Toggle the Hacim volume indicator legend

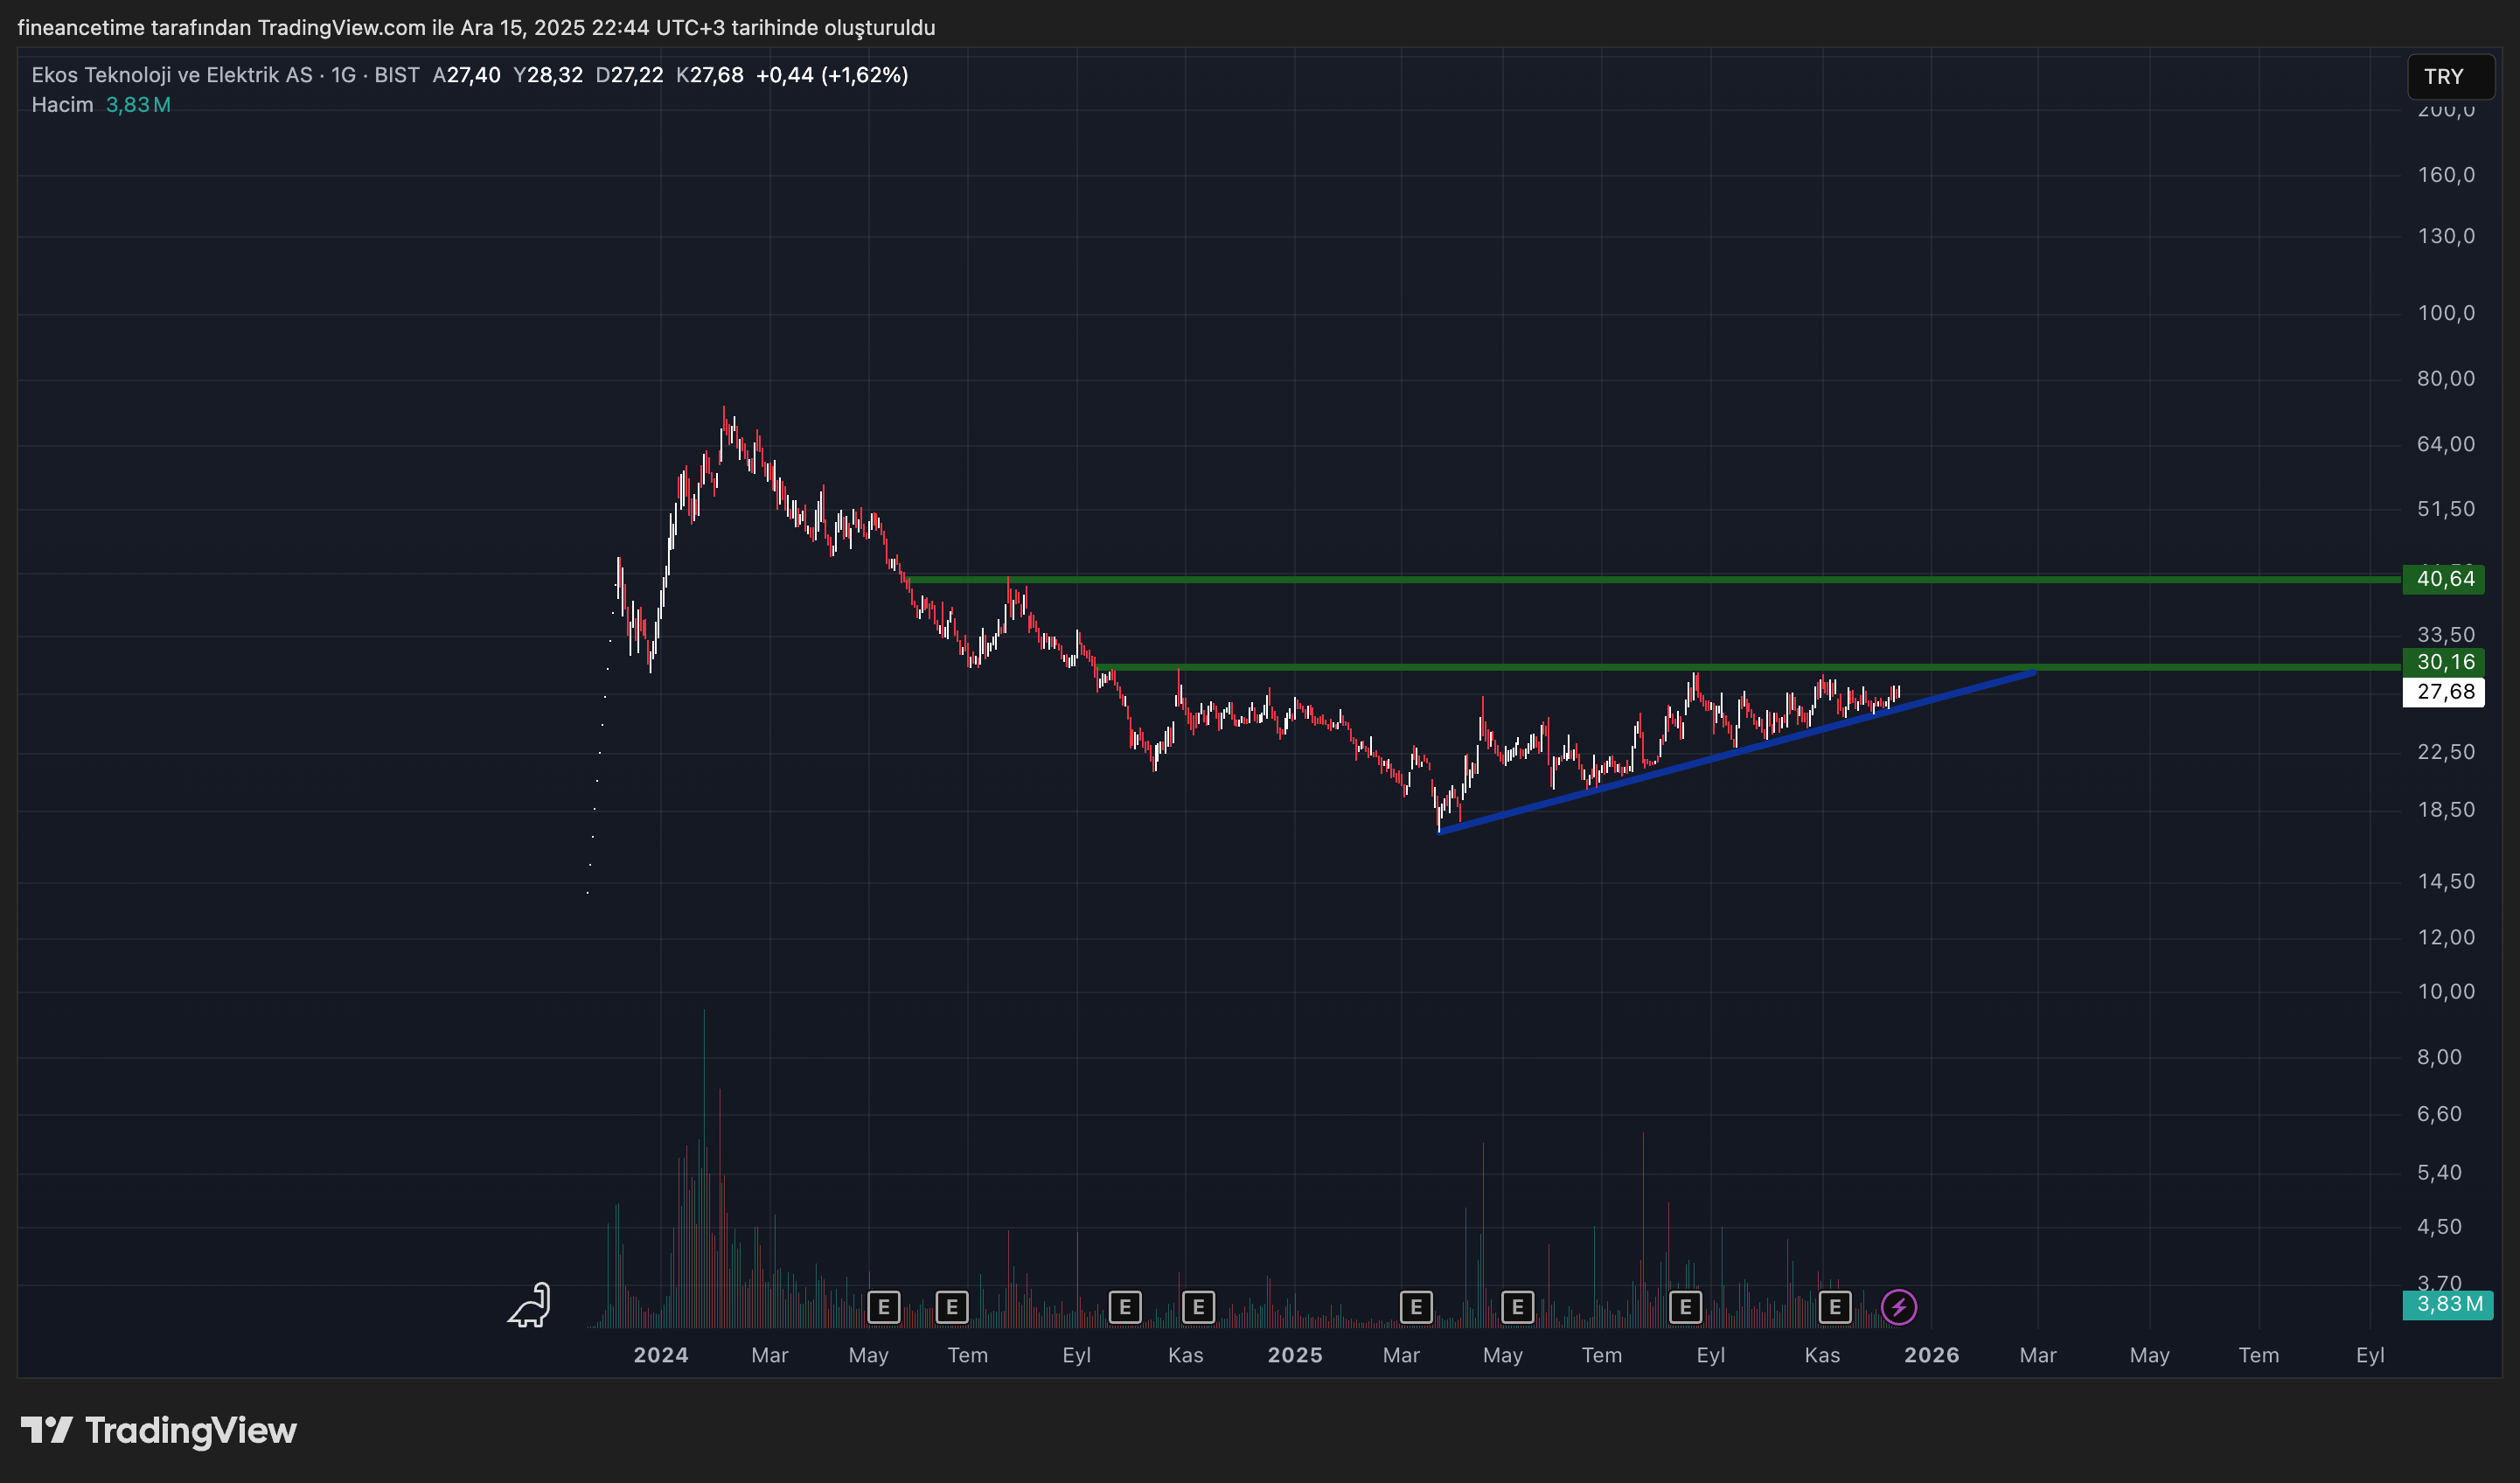[62, 103]
